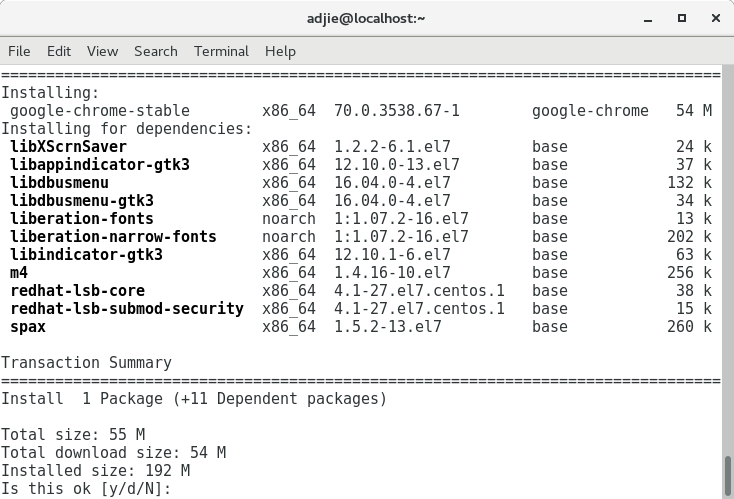This screenshot has height=499, width=734.
Task: Open the View menu
Action: [102, 51]
